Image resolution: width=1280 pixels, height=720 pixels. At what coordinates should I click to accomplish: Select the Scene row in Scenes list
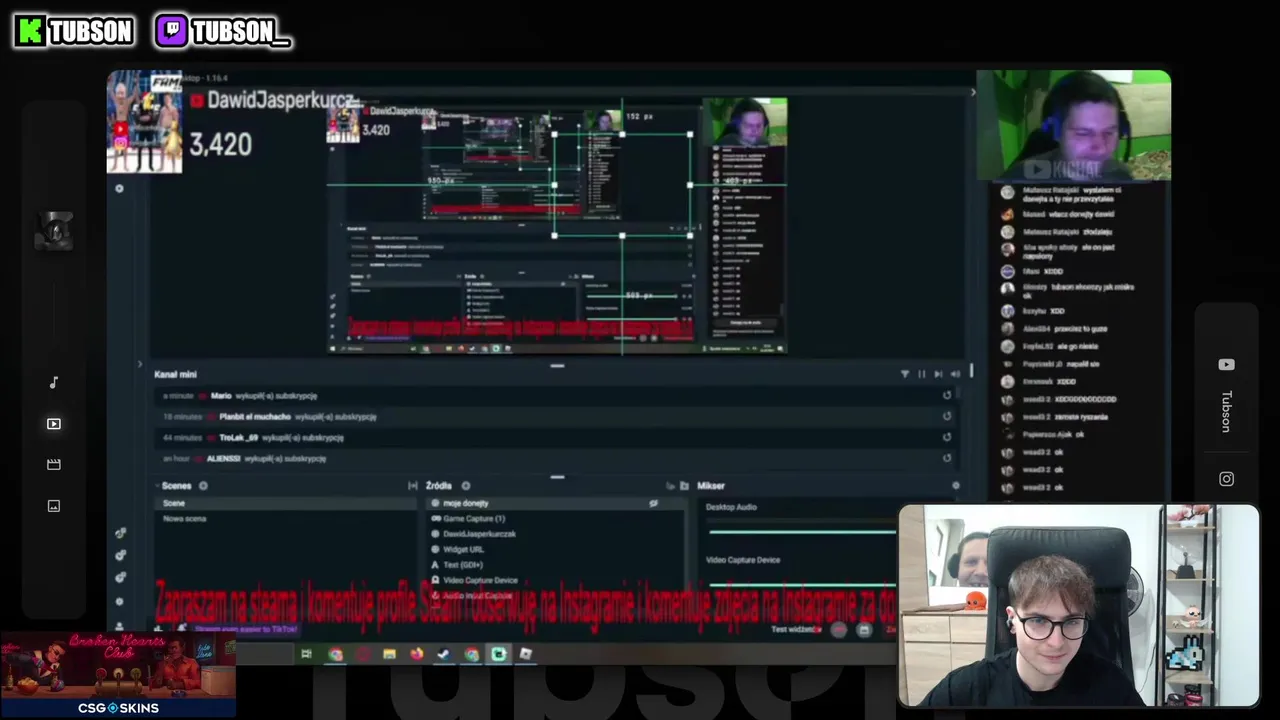pyautogui.click(x=286, y=503)
